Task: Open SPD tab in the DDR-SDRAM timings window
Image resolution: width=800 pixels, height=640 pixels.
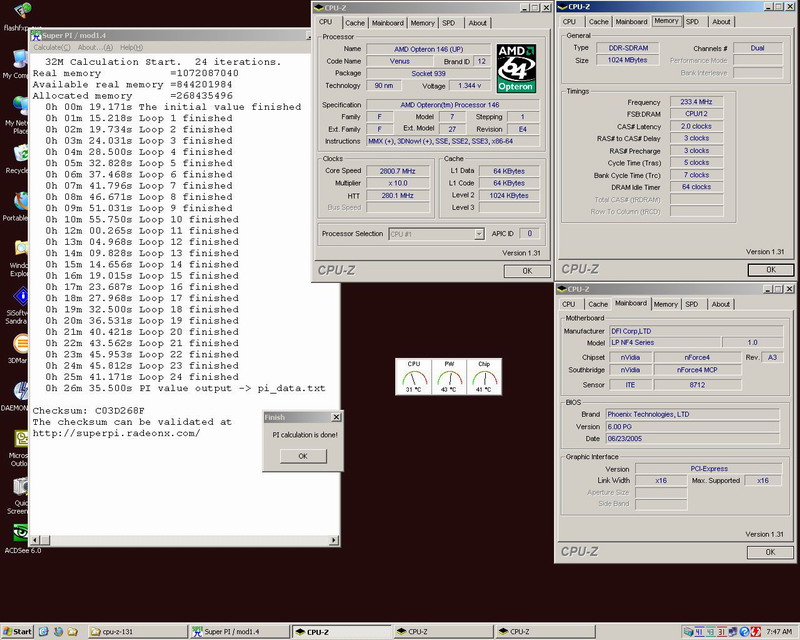Action: click(692, 22)
